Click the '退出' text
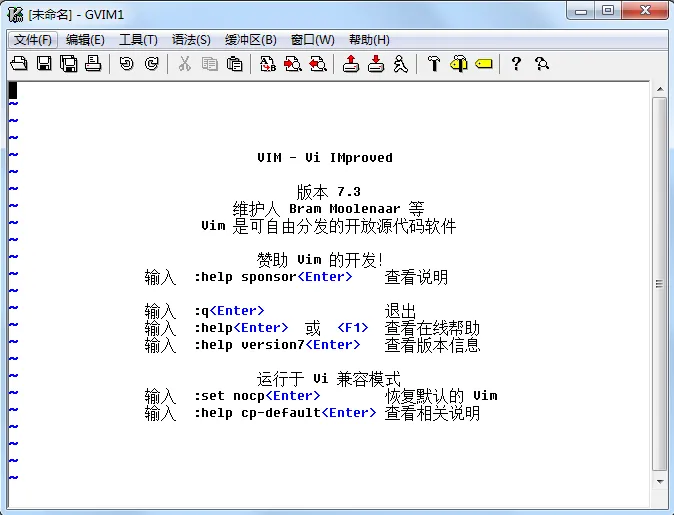 (400, 311)
